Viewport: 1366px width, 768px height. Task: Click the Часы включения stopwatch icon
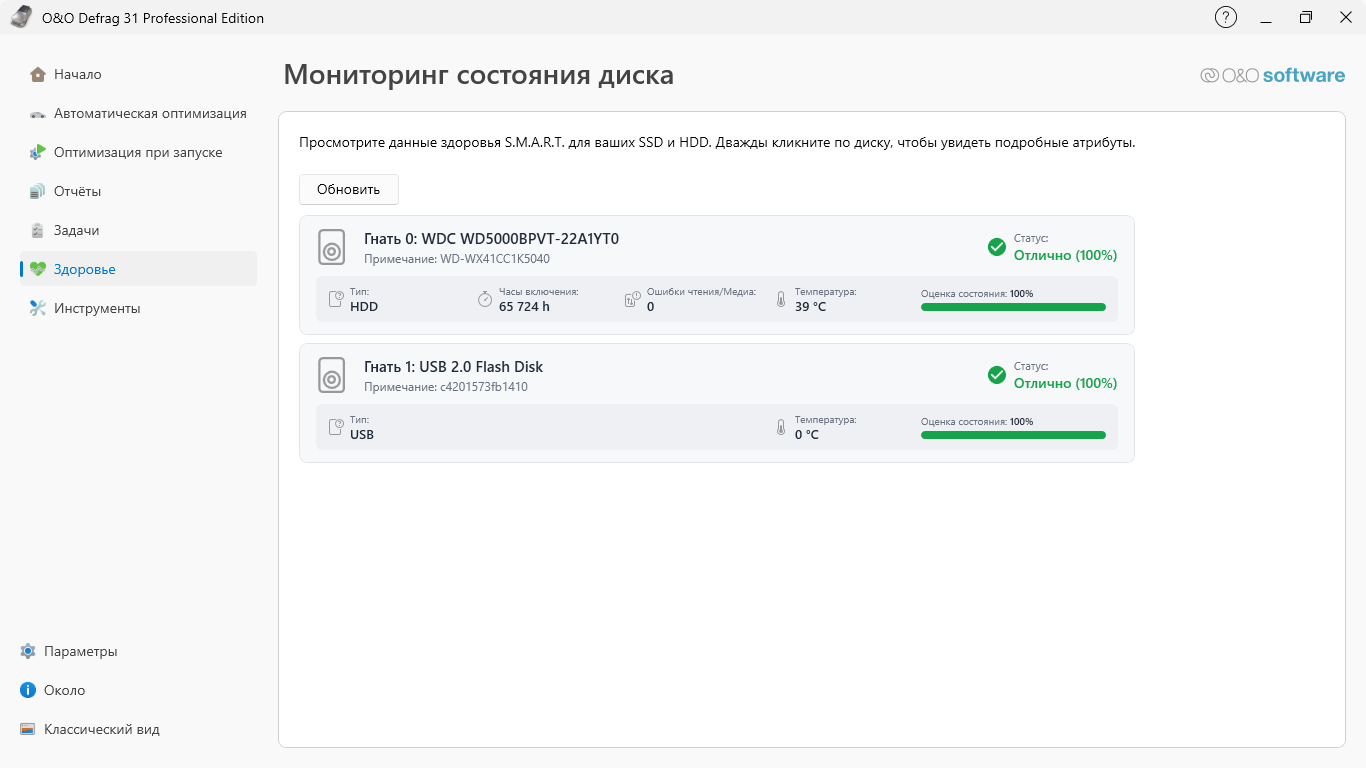(x=485, y=299)
